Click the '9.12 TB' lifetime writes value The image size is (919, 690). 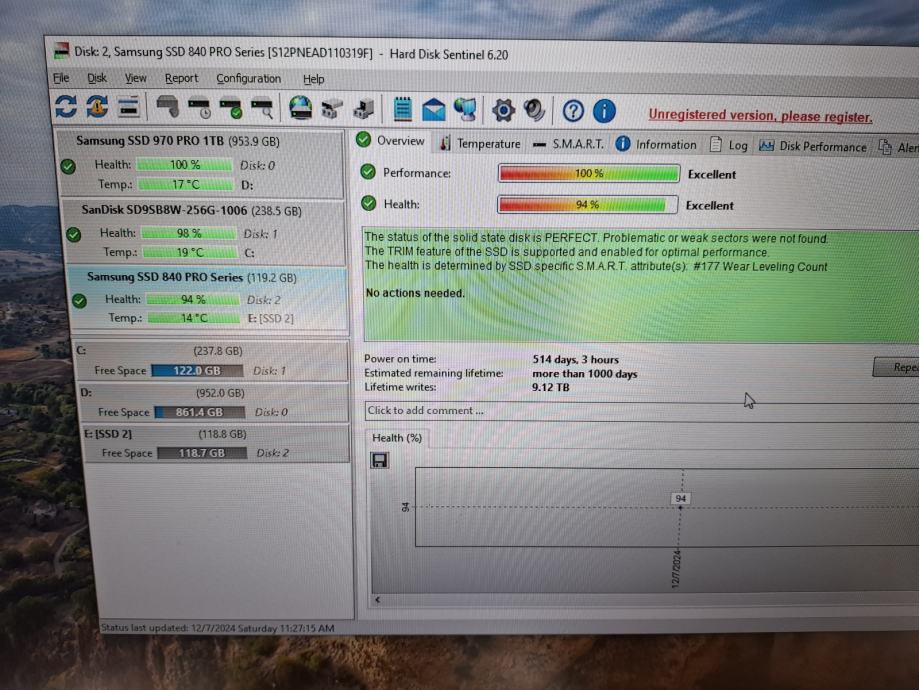[550, 387]
